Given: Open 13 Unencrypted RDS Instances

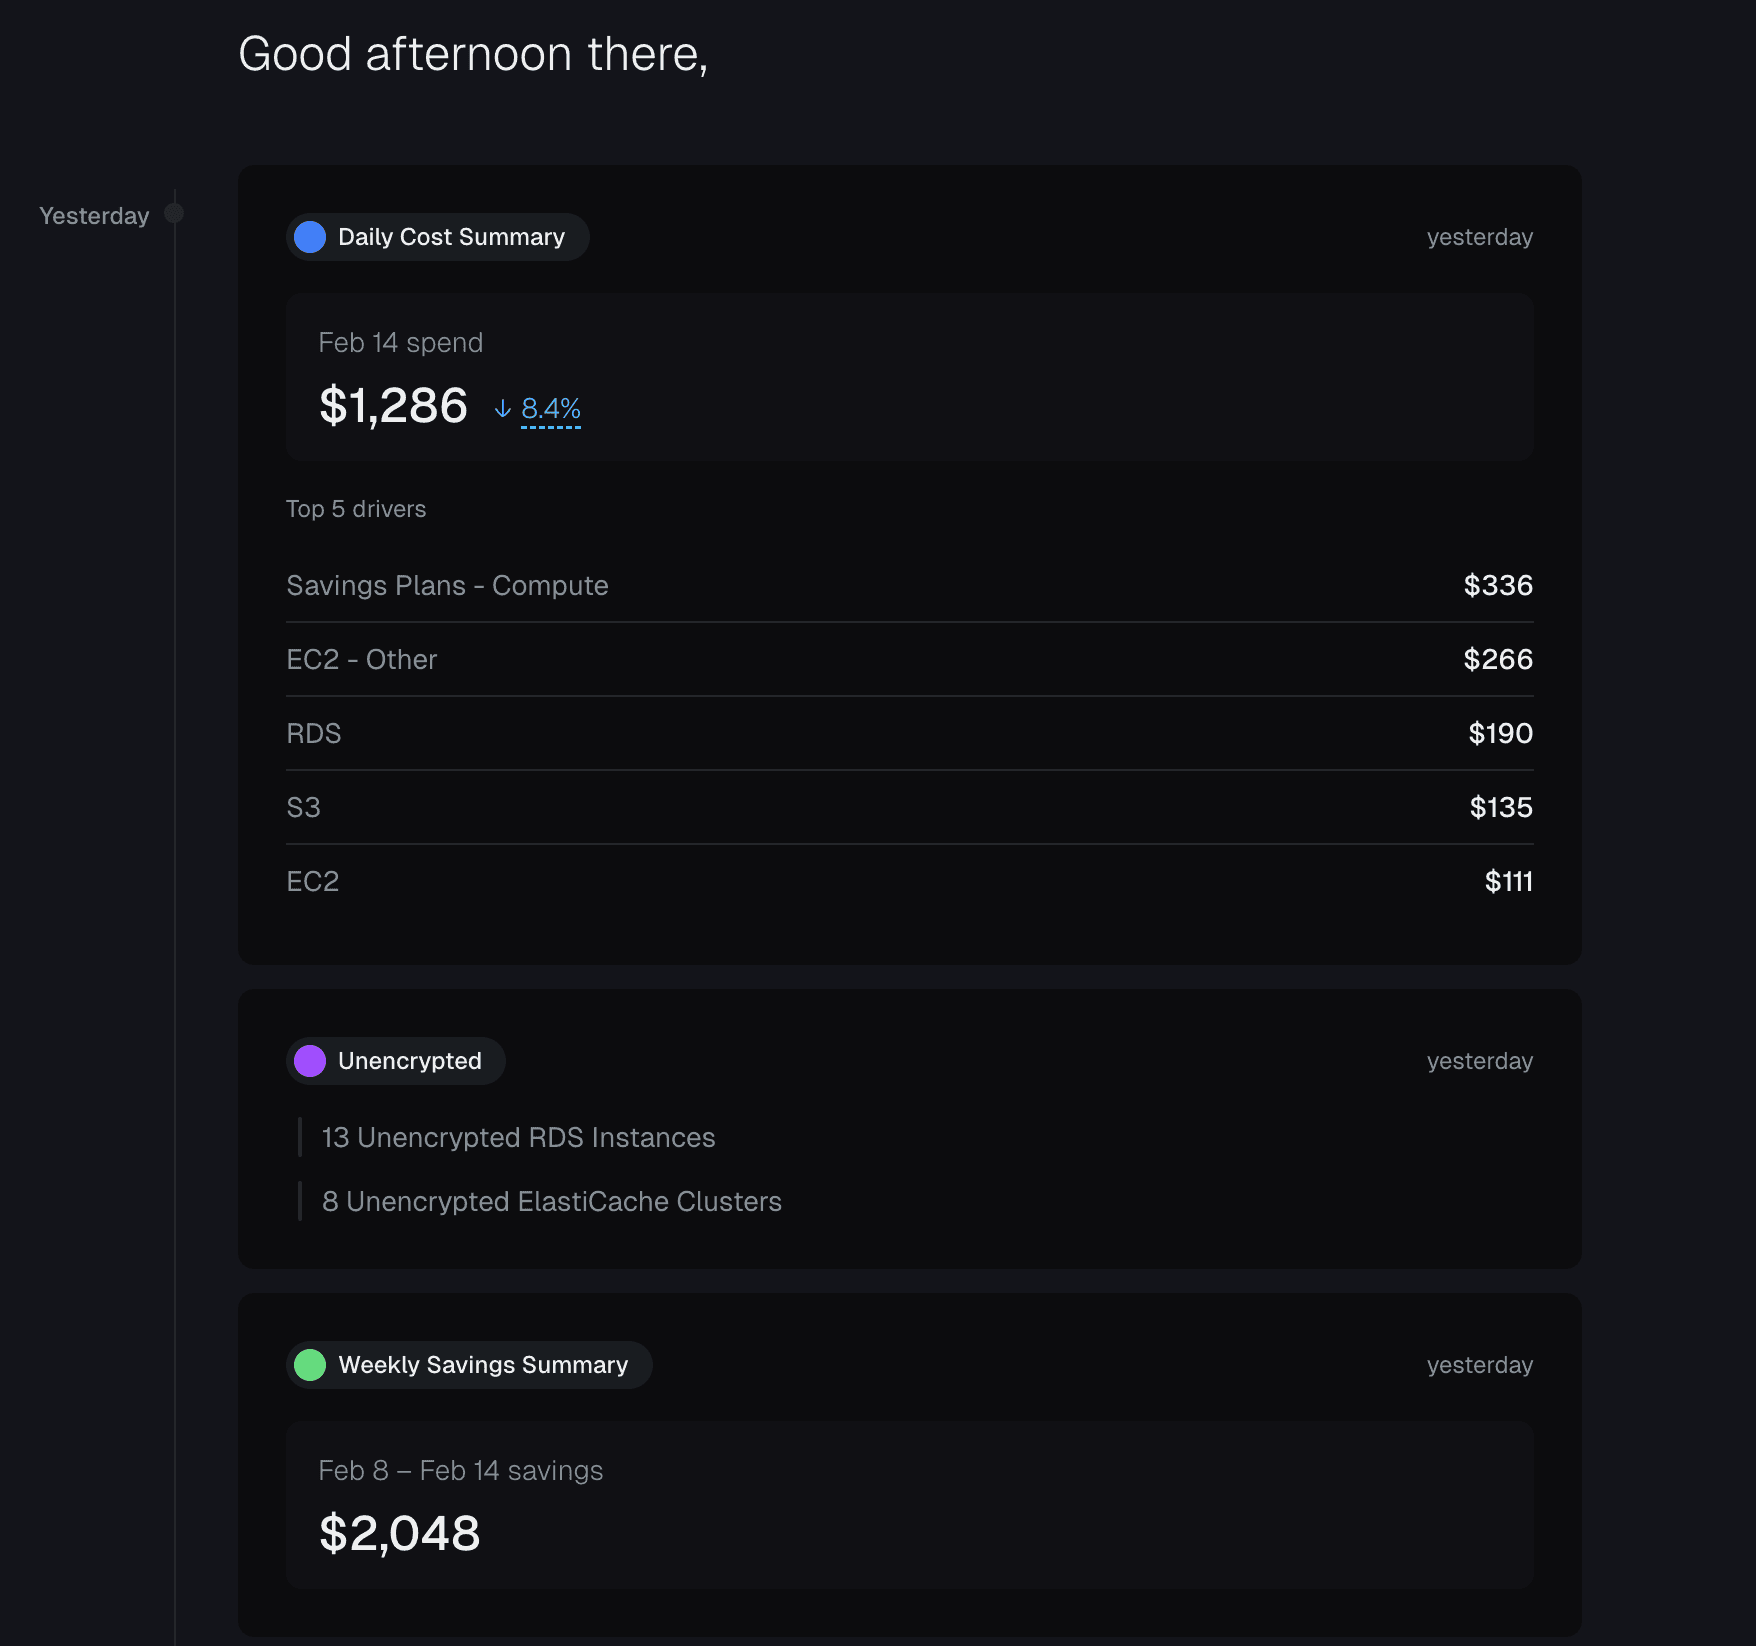Looking at the screenshot, I should click(x=518, y=1137).
